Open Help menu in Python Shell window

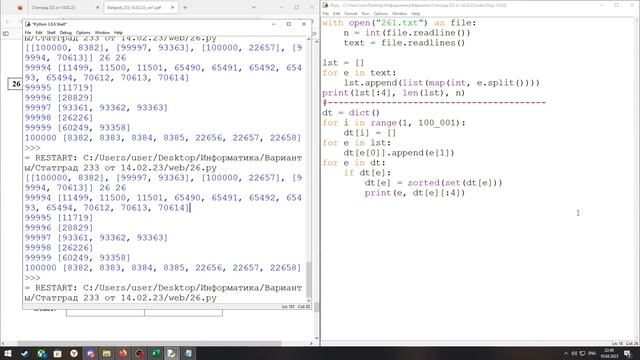(x=118, y=33)
